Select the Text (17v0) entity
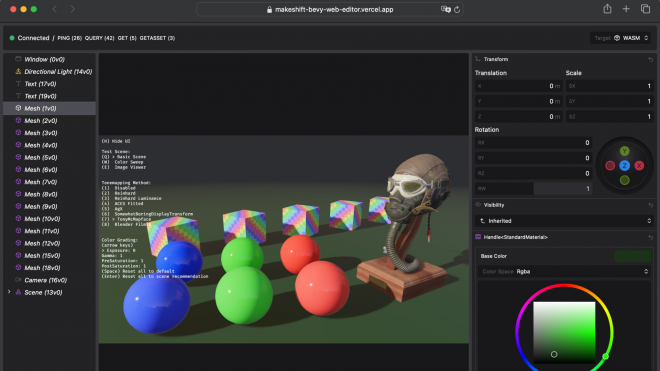 pos(49,84)
